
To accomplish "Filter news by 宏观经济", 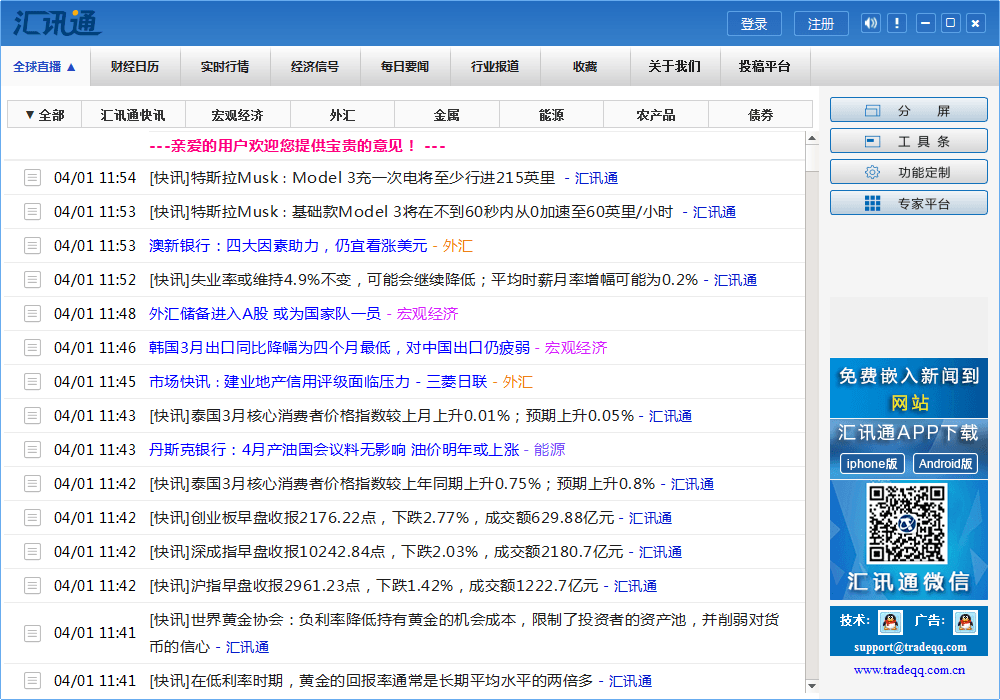I will point(238,115).
